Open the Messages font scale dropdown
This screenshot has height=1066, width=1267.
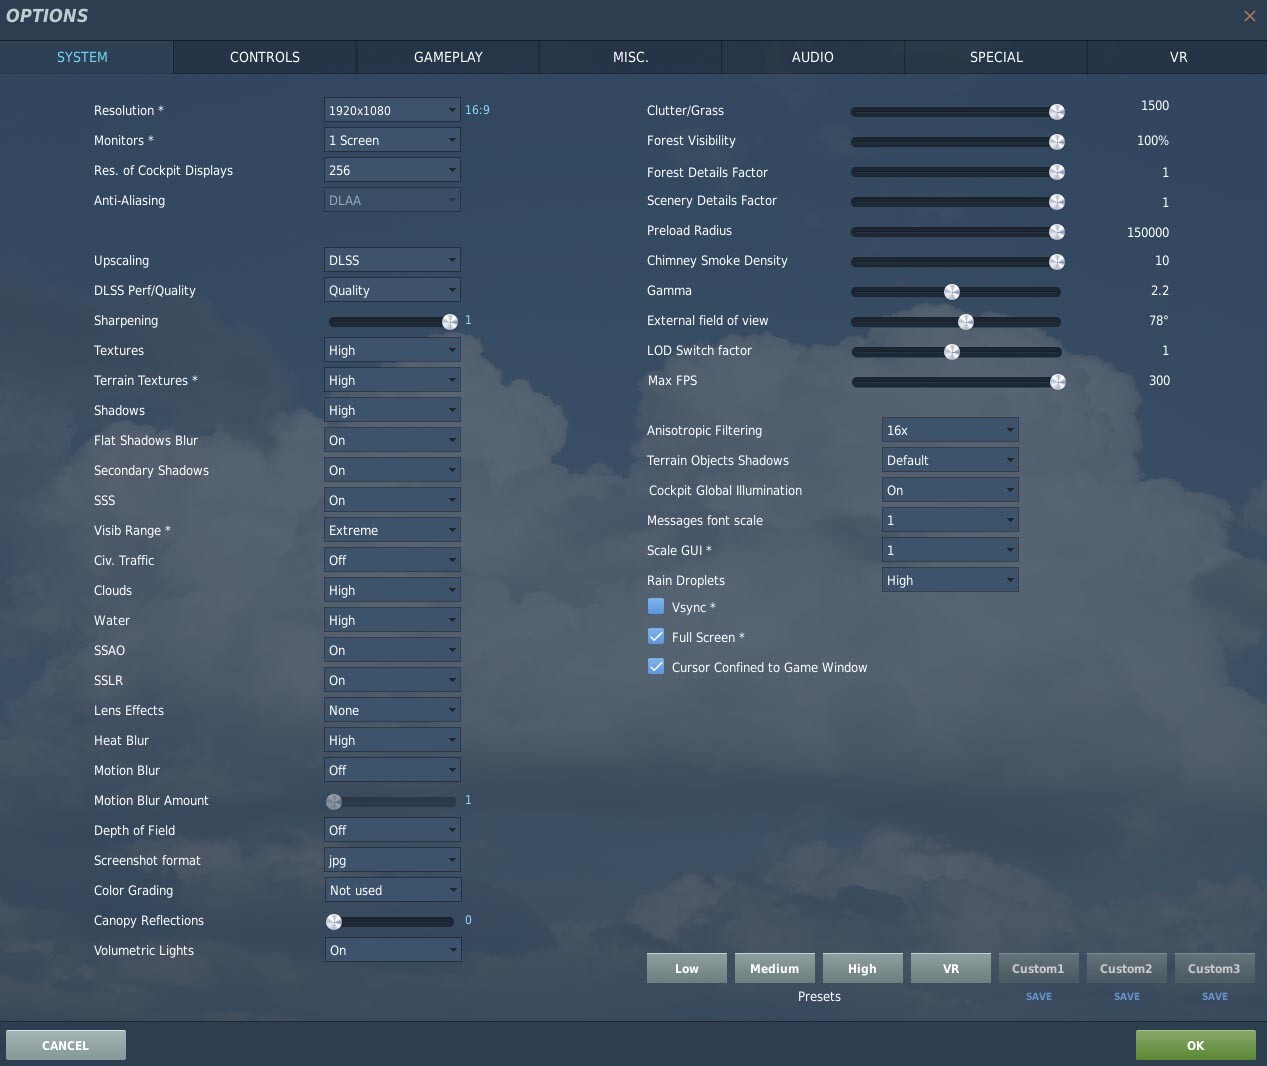[x=950, y=520]
